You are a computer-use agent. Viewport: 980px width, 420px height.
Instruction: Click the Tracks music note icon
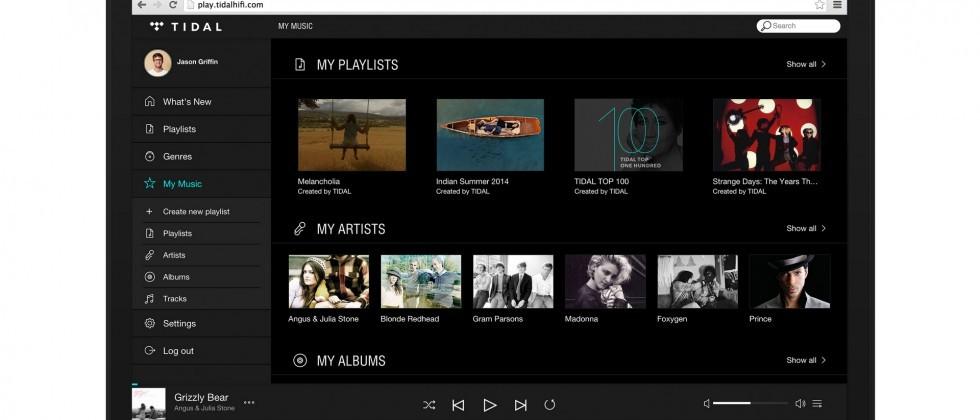pyautogui.click(x=149, y=299)
